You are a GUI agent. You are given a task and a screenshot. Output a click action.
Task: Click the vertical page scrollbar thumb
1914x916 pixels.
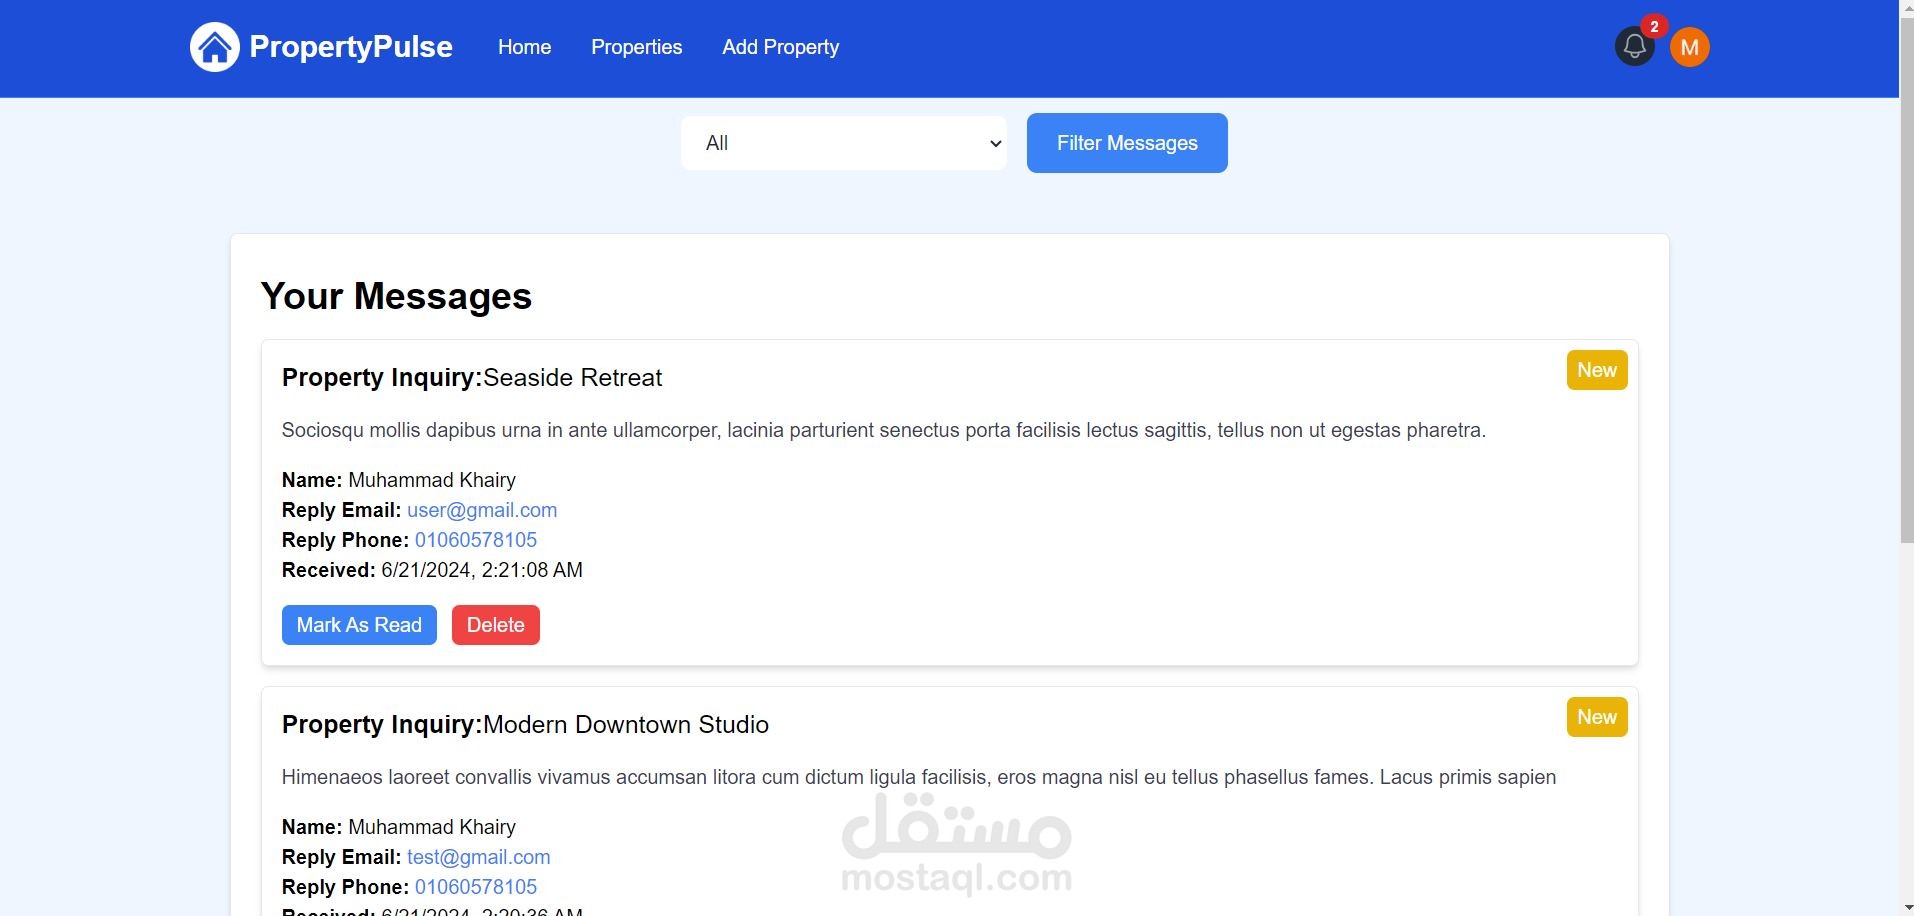(x=1906, y=280)
